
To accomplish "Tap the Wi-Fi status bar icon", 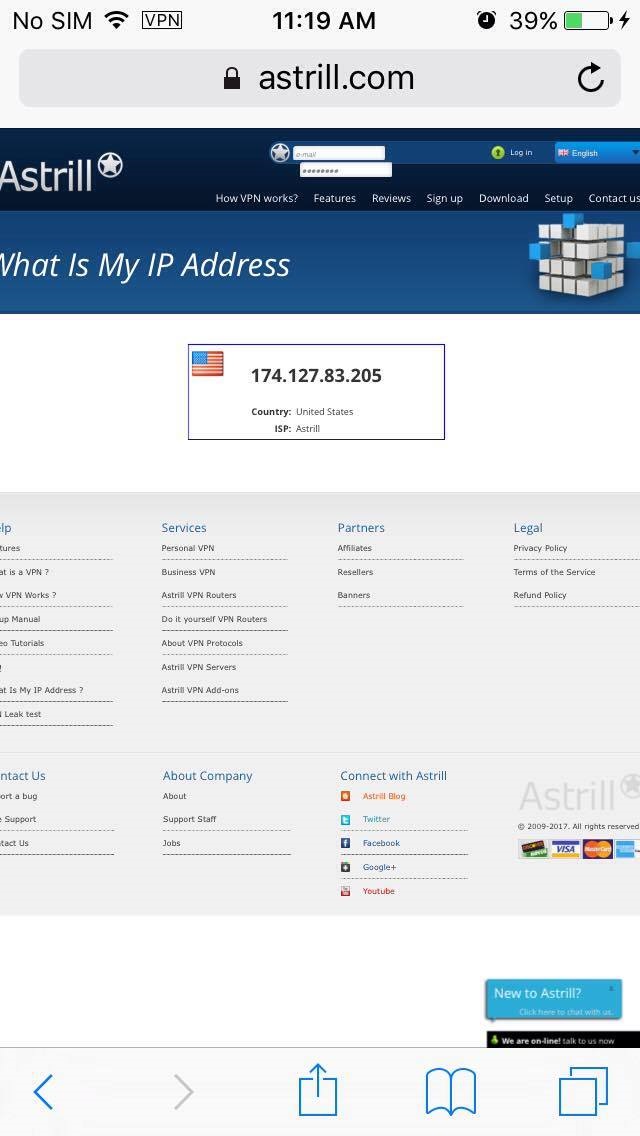I will point(116,20).
